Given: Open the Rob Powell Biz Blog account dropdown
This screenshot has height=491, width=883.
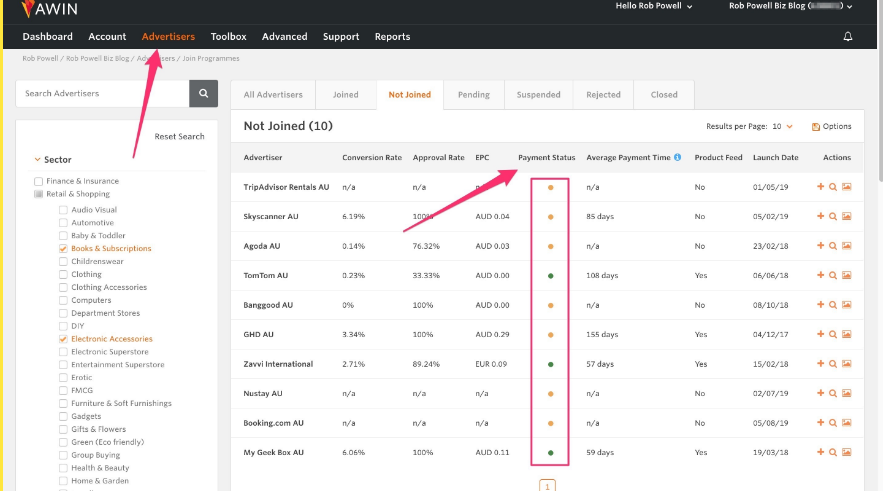Looking at the screenshot, I should (x=790, y=6).
